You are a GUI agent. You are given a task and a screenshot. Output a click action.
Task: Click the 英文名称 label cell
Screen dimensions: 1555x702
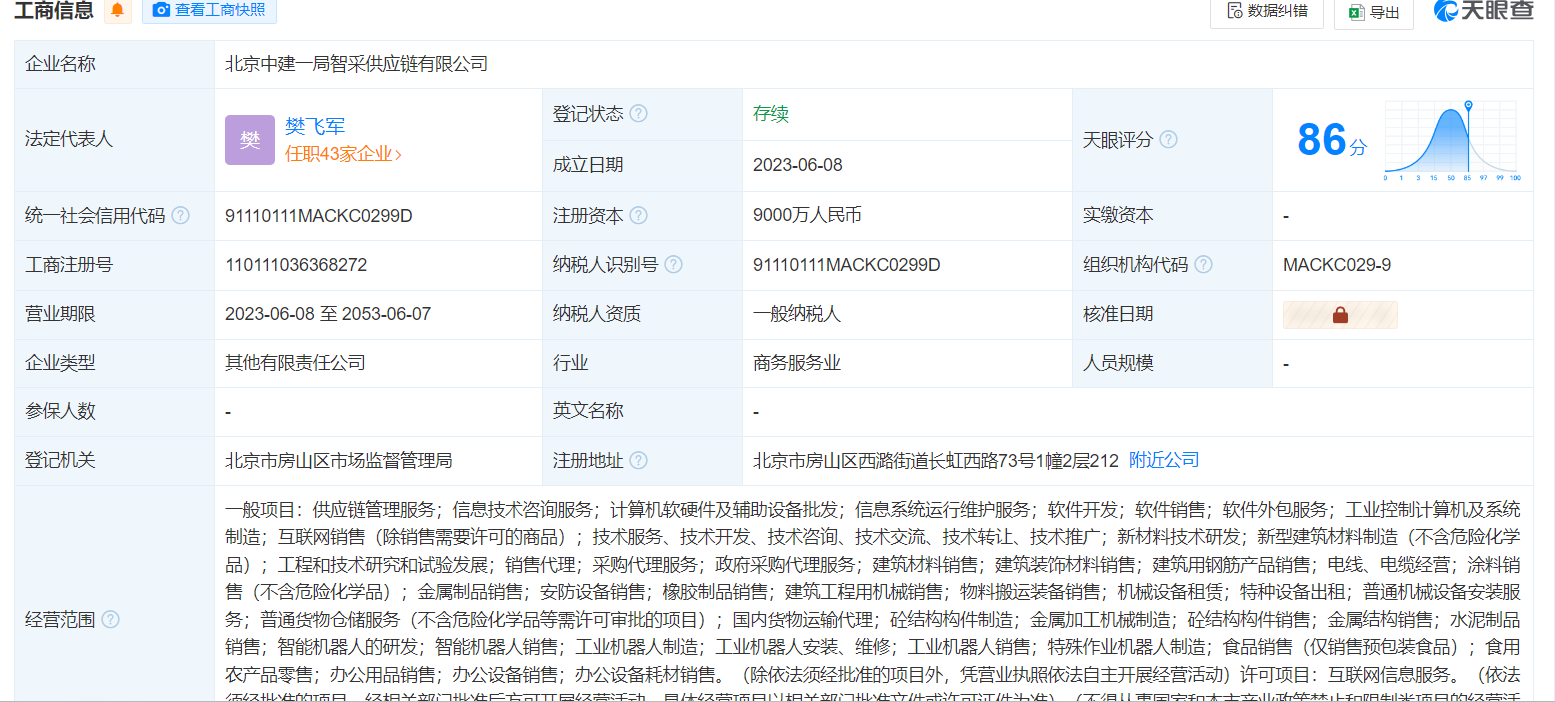(x=642, y=411)
